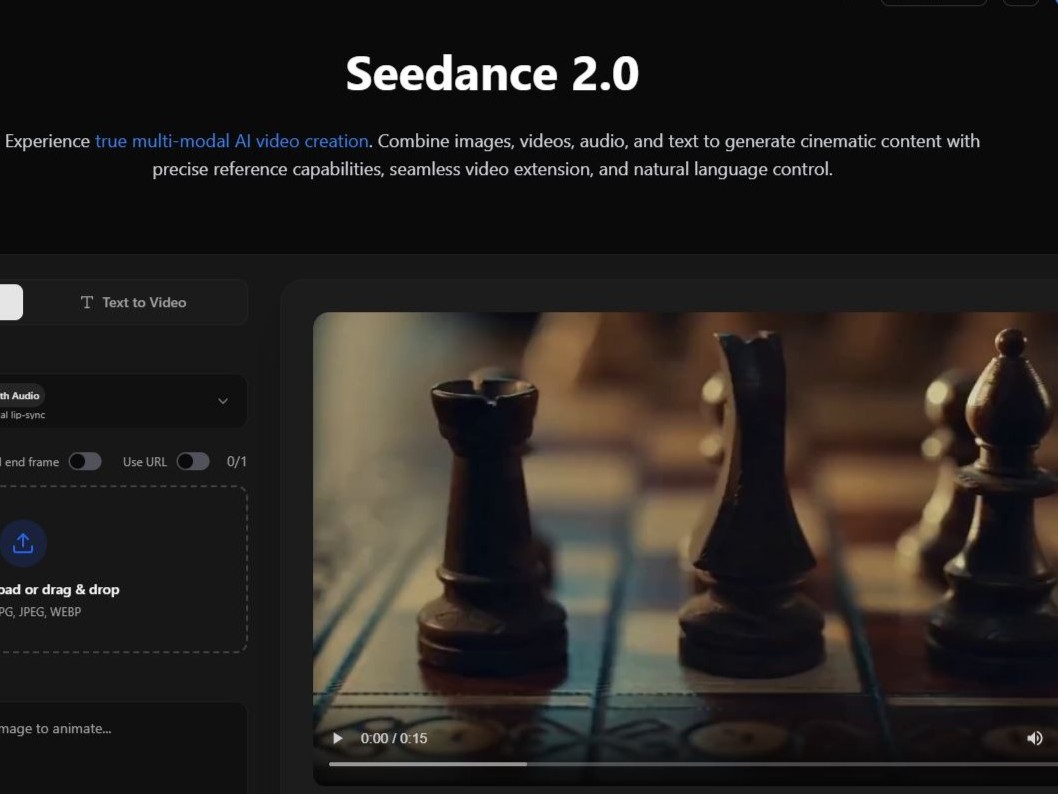Click the lip-sync subtitle text
The width and height of the screenshot is (1058, 794).
[x=23, y=415]
